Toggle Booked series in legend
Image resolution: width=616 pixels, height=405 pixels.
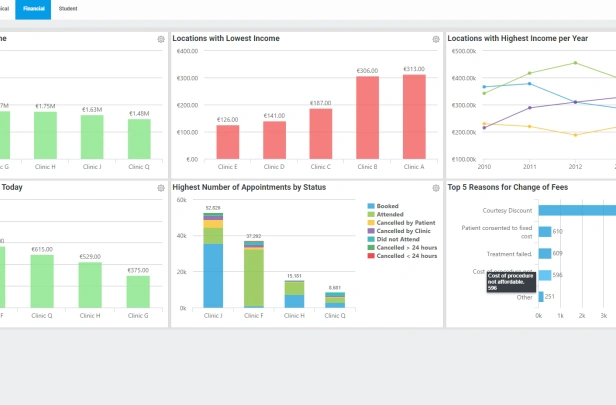383,206
